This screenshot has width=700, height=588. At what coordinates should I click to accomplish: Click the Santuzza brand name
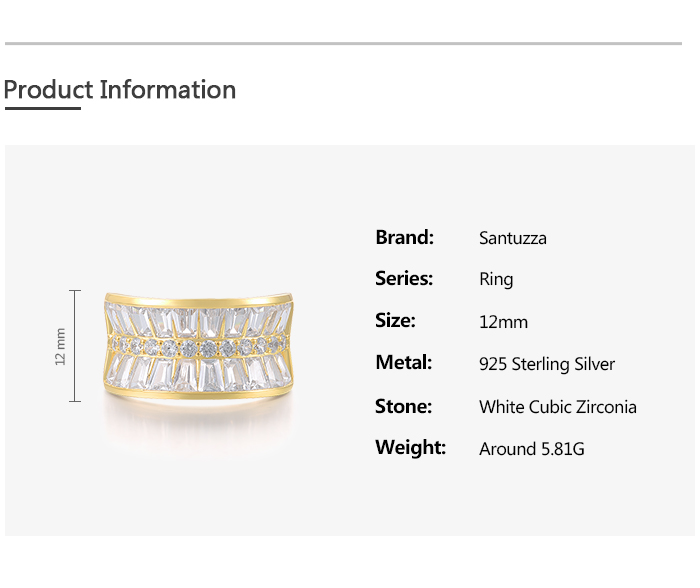pos(512,238)
